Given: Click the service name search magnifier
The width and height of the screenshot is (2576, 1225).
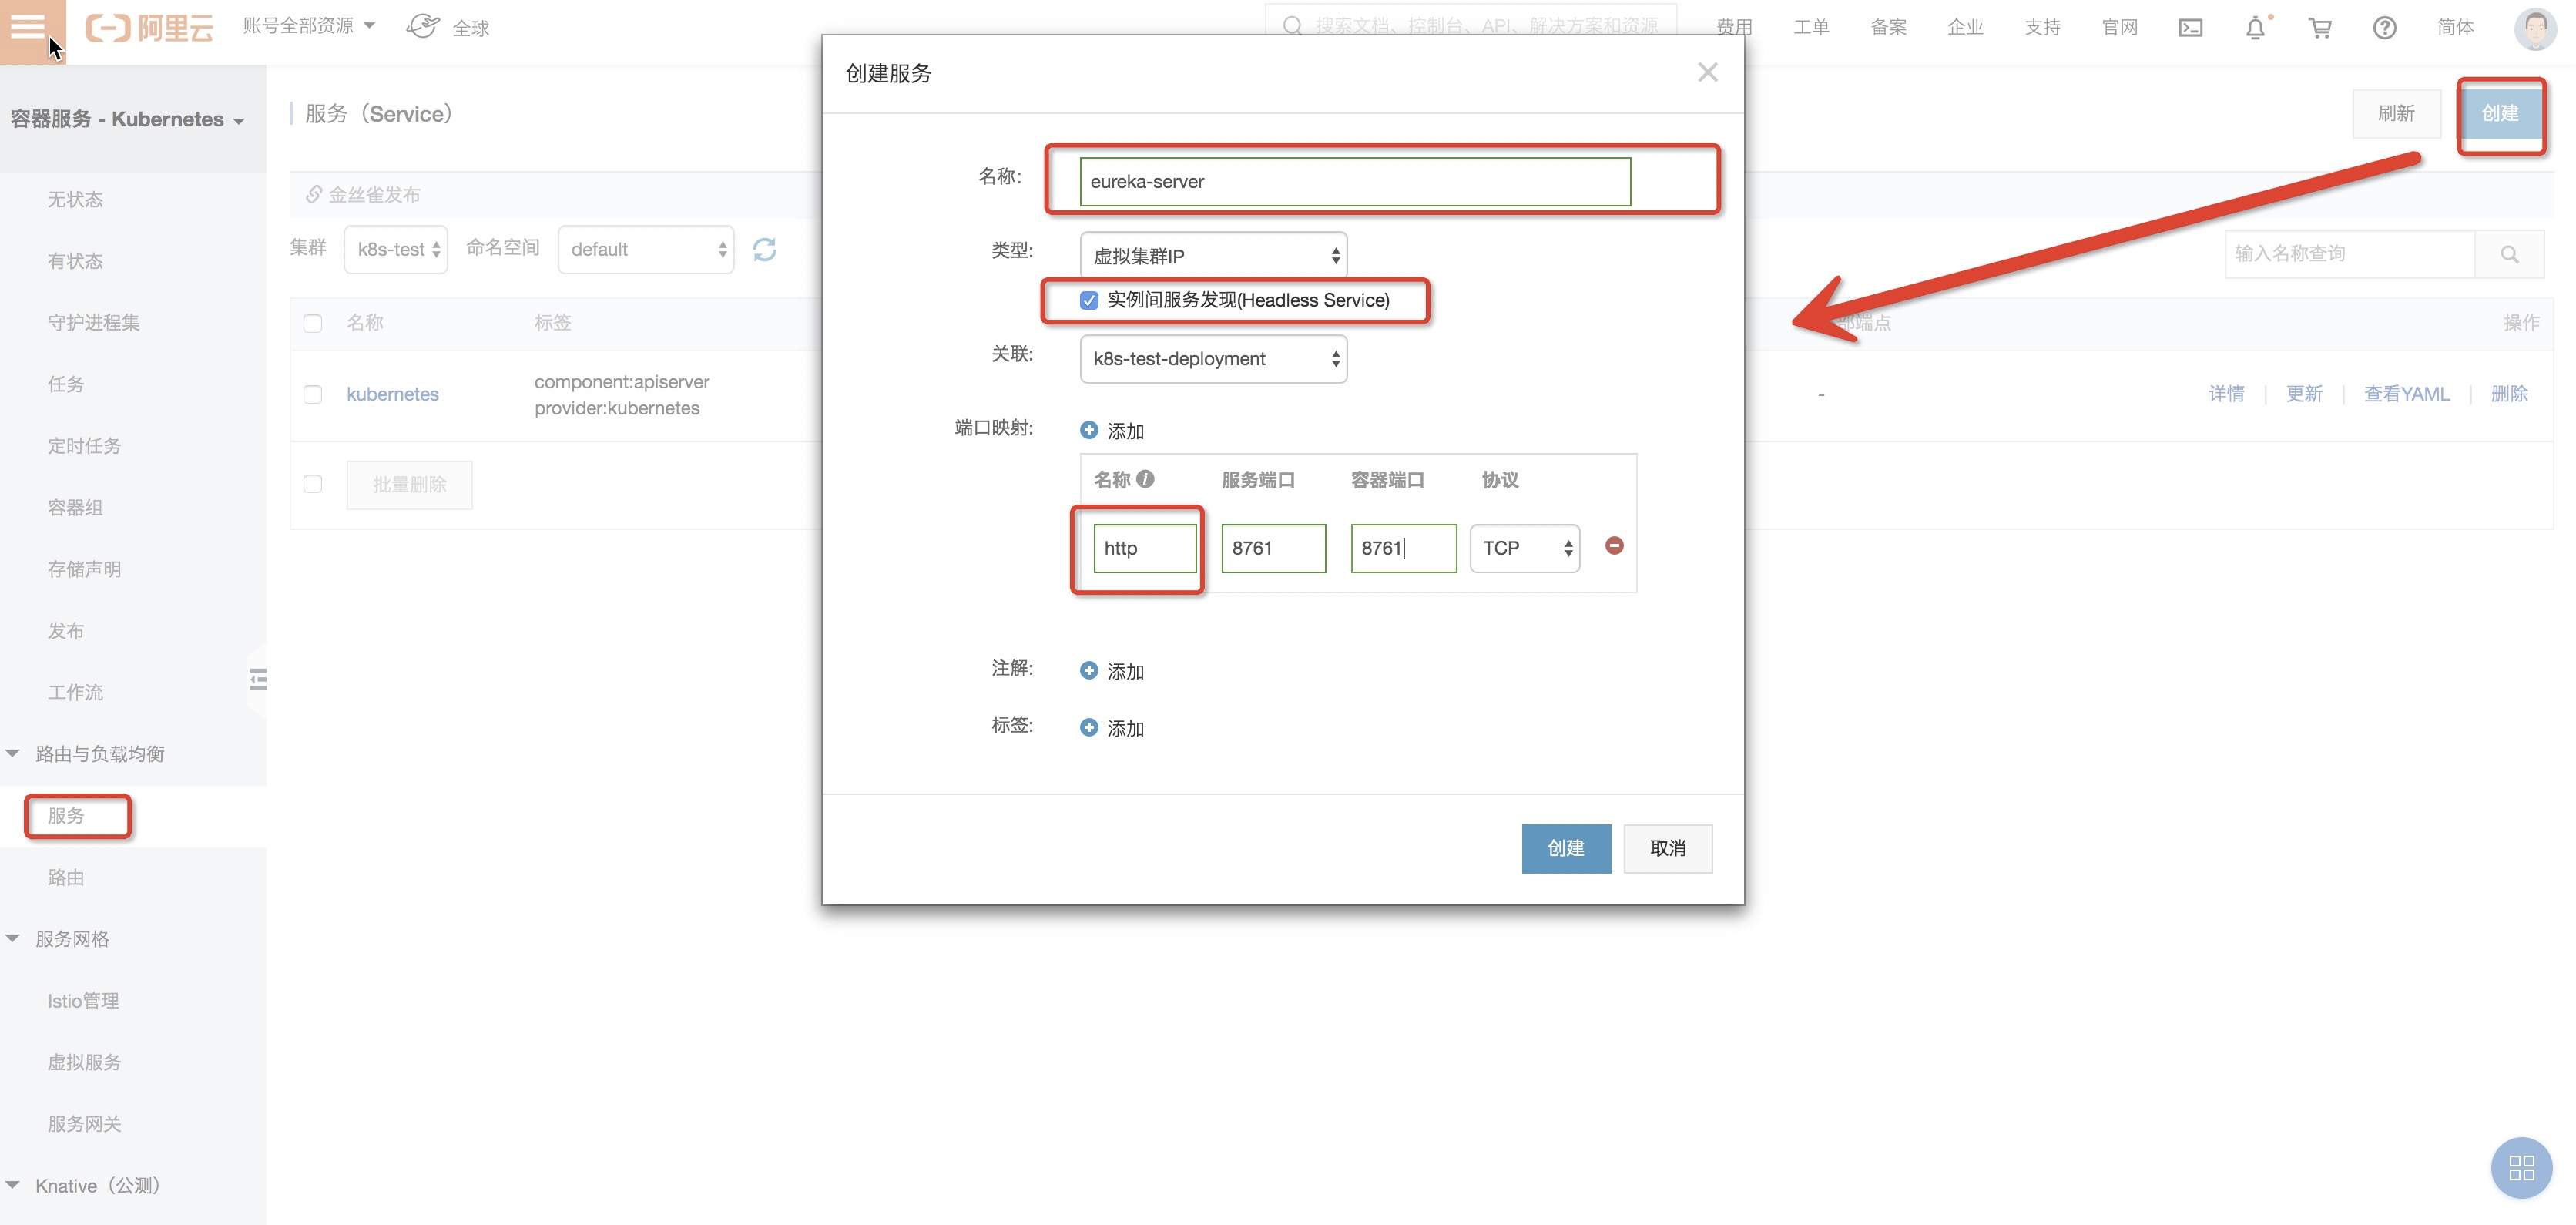Looking at the screenshot, I should click(2510, 254).
